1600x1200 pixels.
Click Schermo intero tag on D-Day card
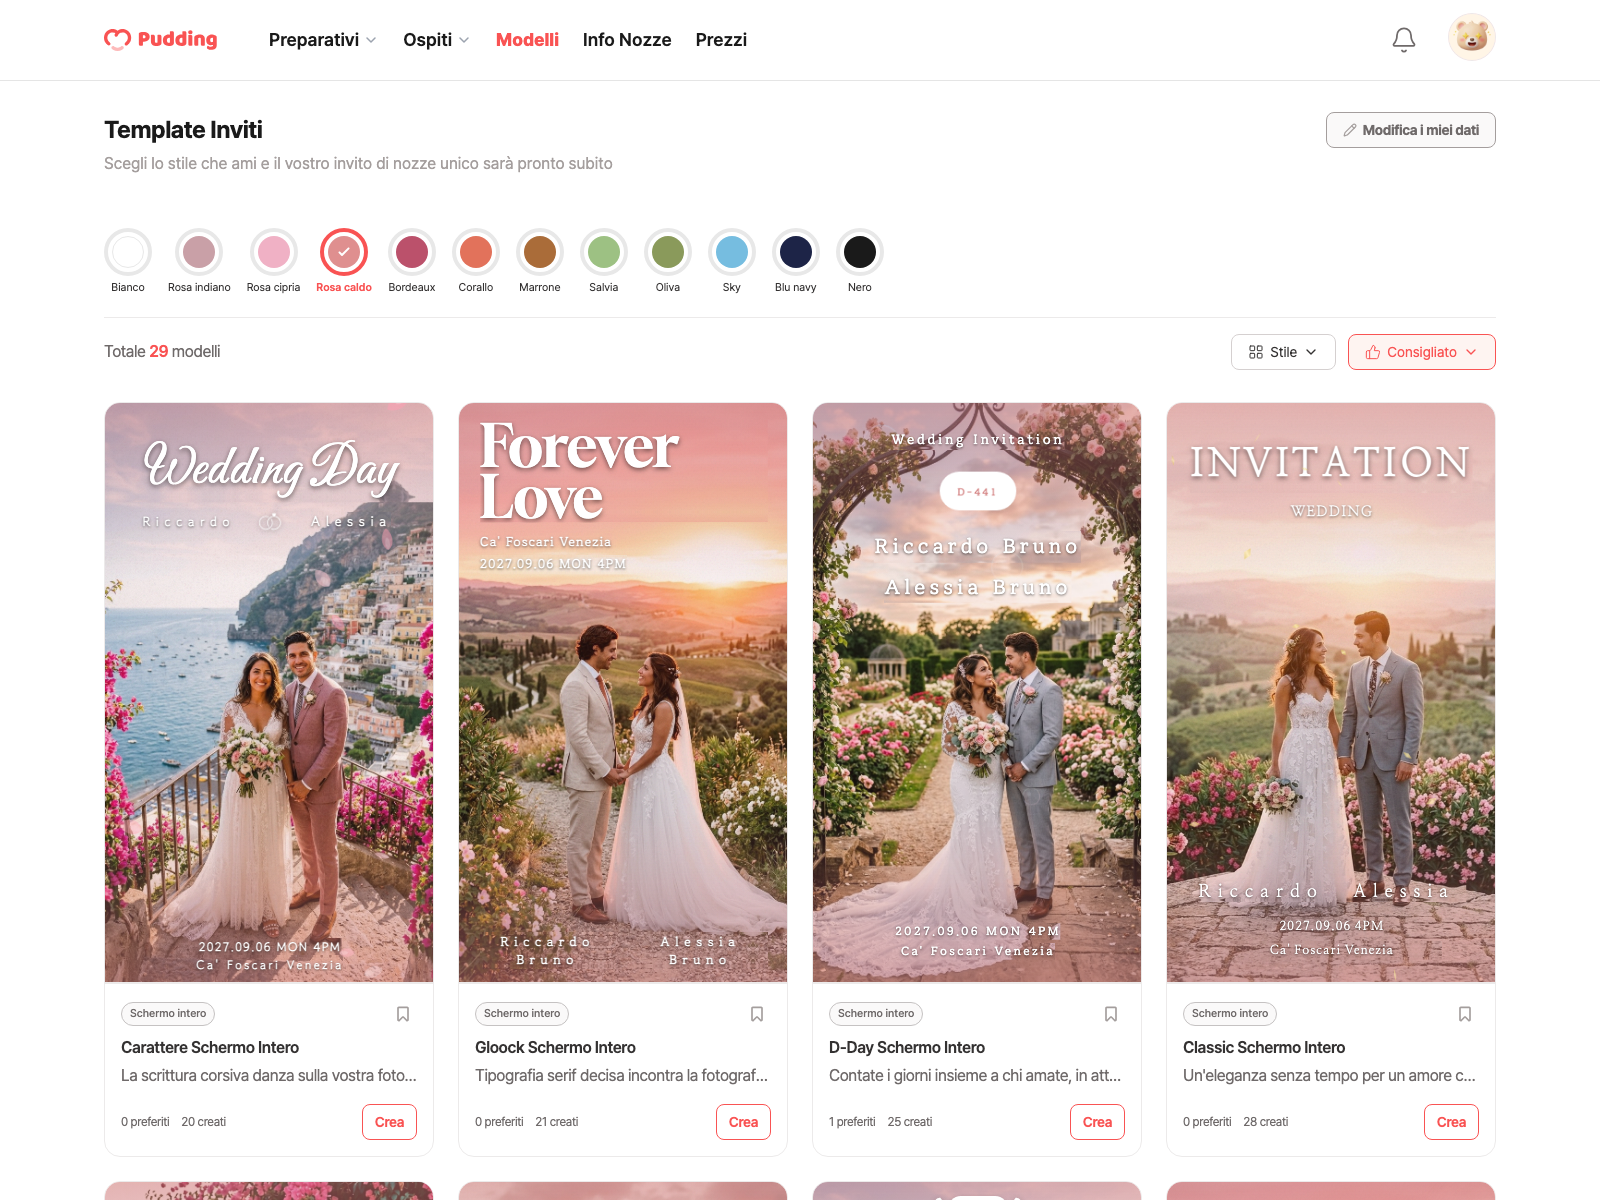pyautogui.click(x=876, y=1014)
